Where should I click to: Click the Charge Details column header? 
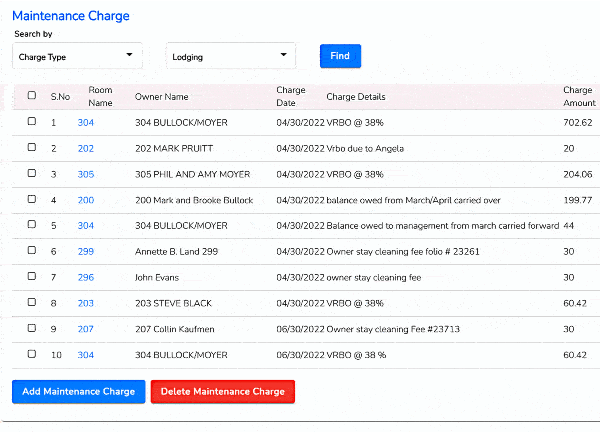(356, 97)
